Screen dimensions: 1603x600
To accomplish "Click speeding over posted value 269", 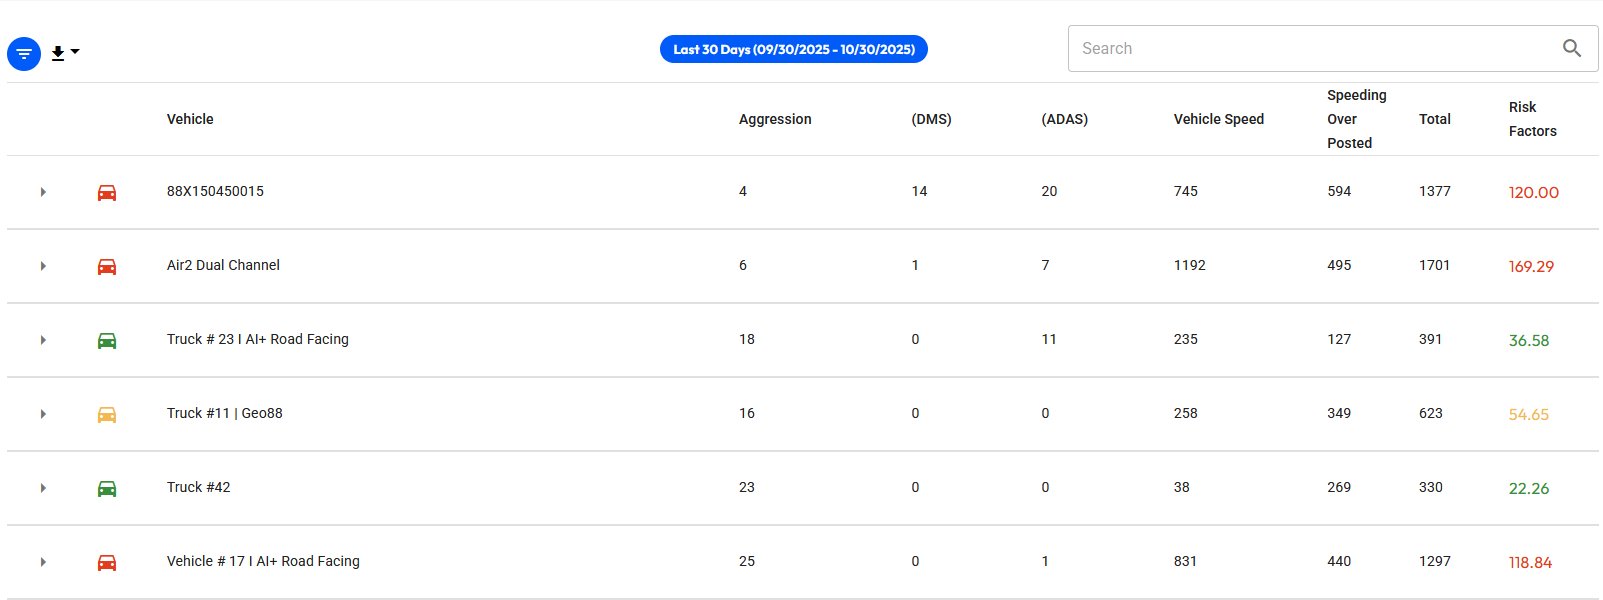I will [x=1339, y=487].
